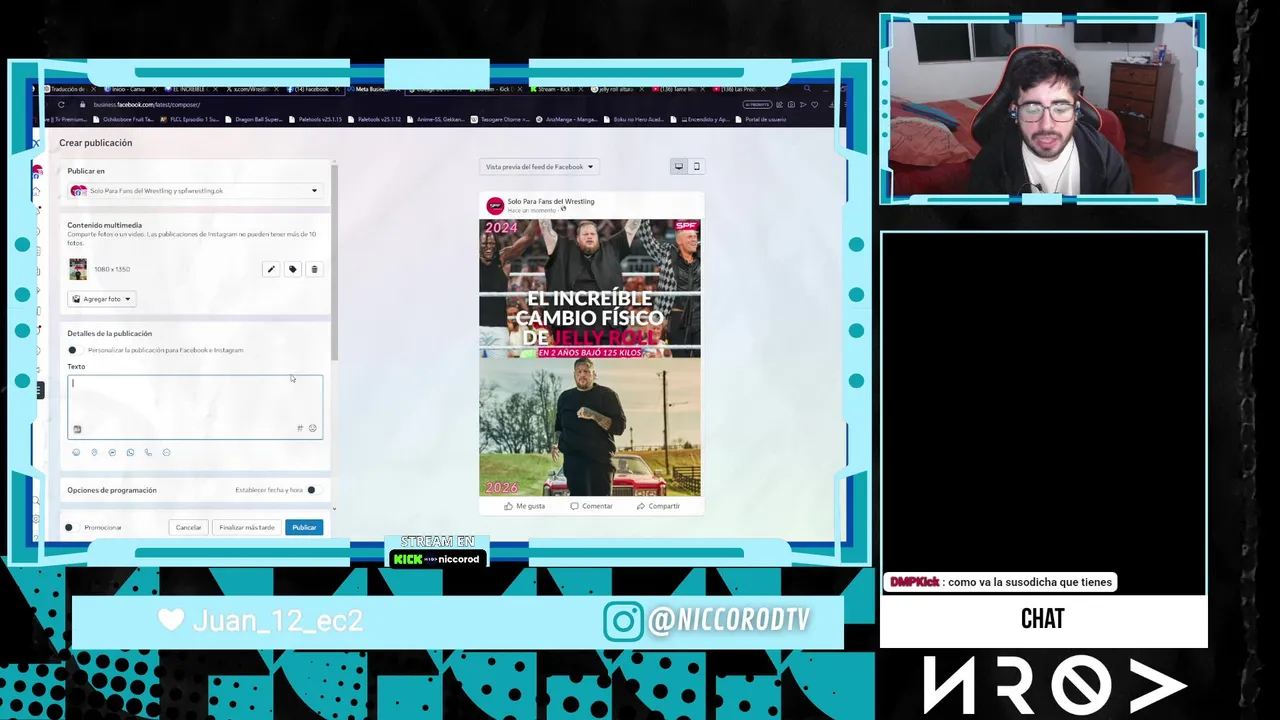Viewport: 1280px width, 720px height.
Task: Edit the uploaded photo with the pencil icon
Action: coord(271,269)
